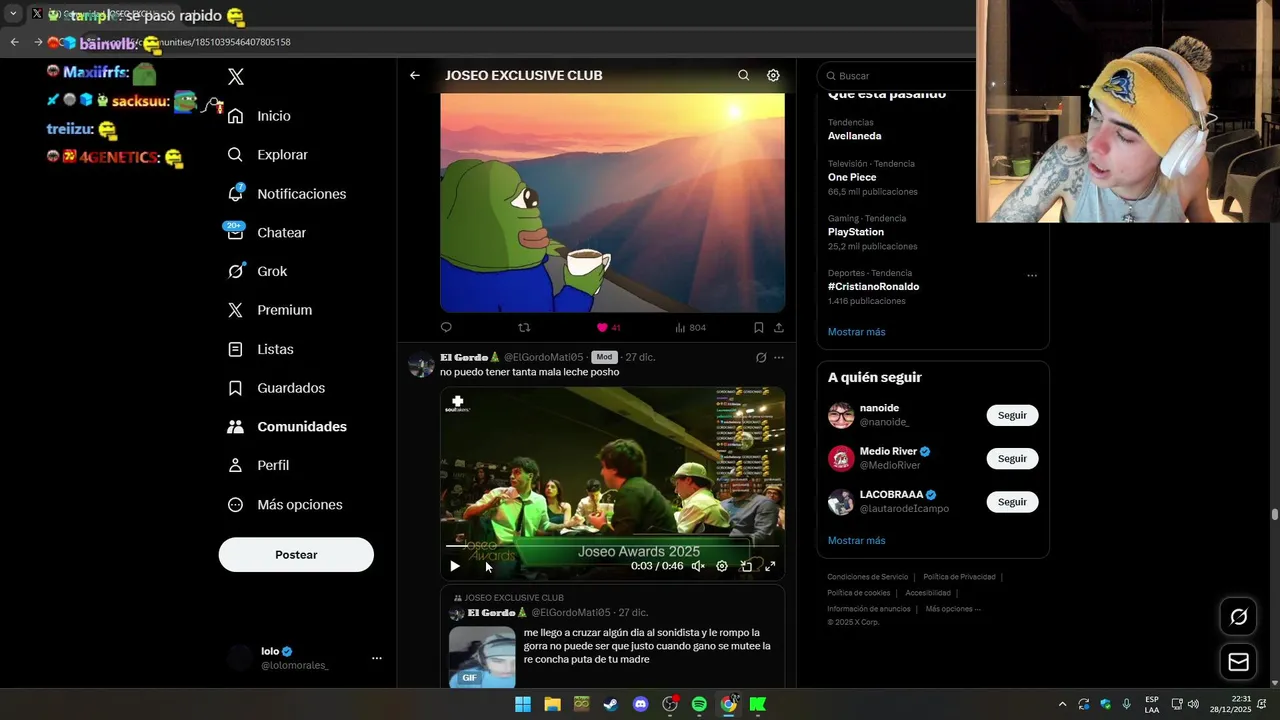Viewport: 1280px width, 720px height.
Task: Share the Pepe image post
Action: tap(779, 327)
